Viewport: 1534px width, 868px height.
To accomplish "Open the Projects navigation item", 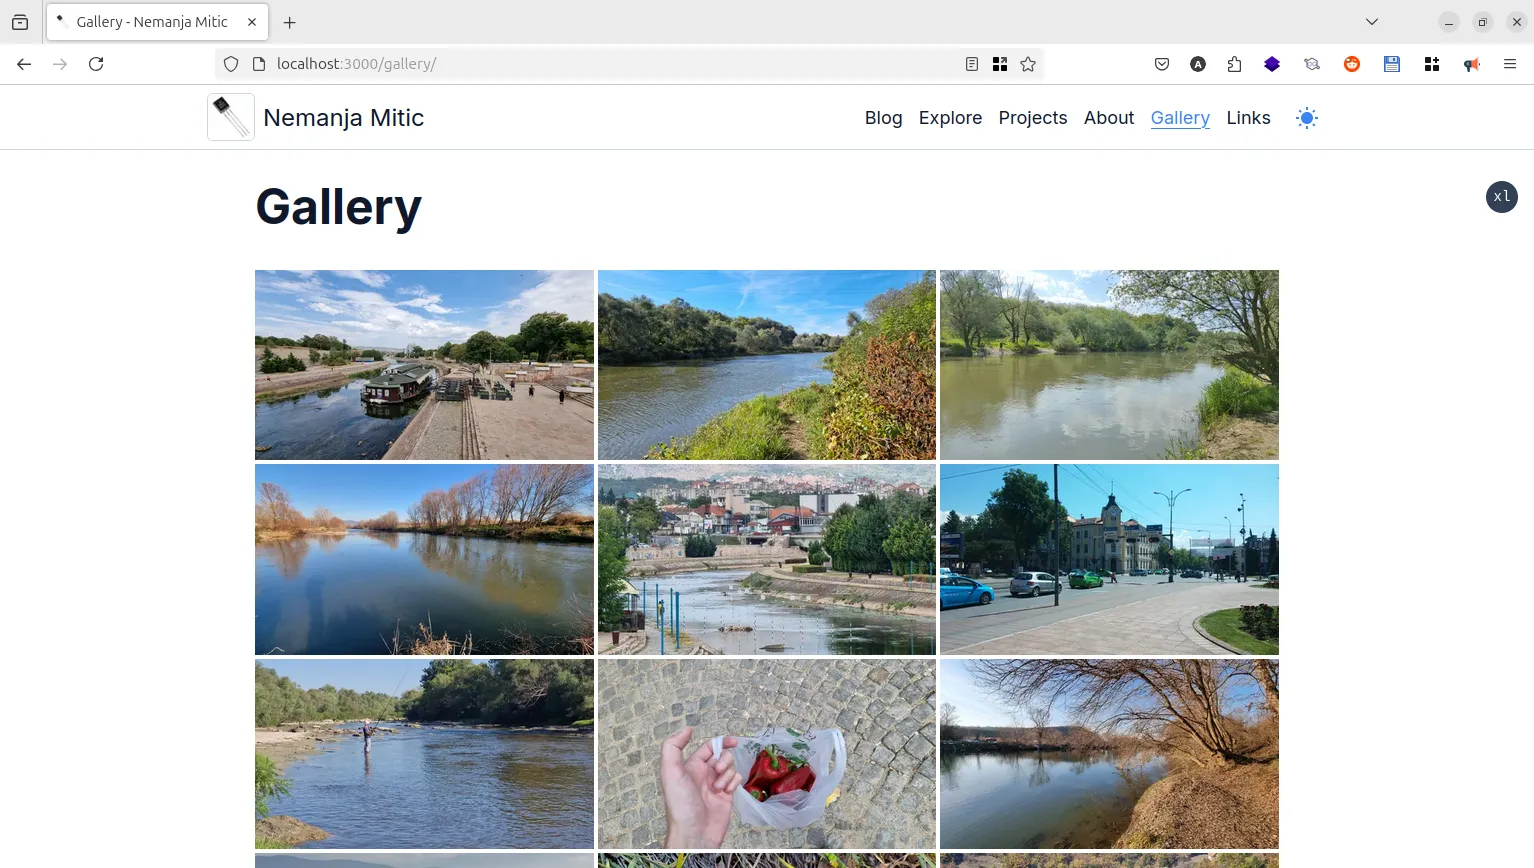I will (1032, 117).
